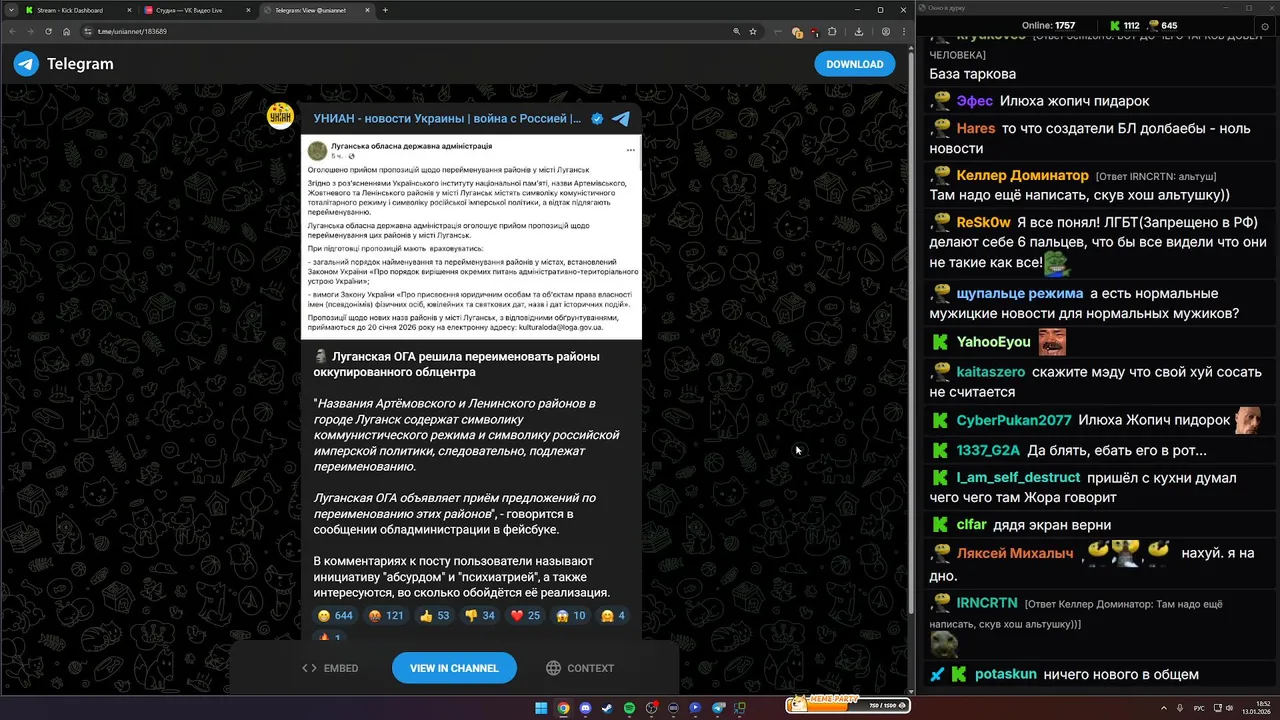Open the UNIAN channel avatar

point(281,116)
